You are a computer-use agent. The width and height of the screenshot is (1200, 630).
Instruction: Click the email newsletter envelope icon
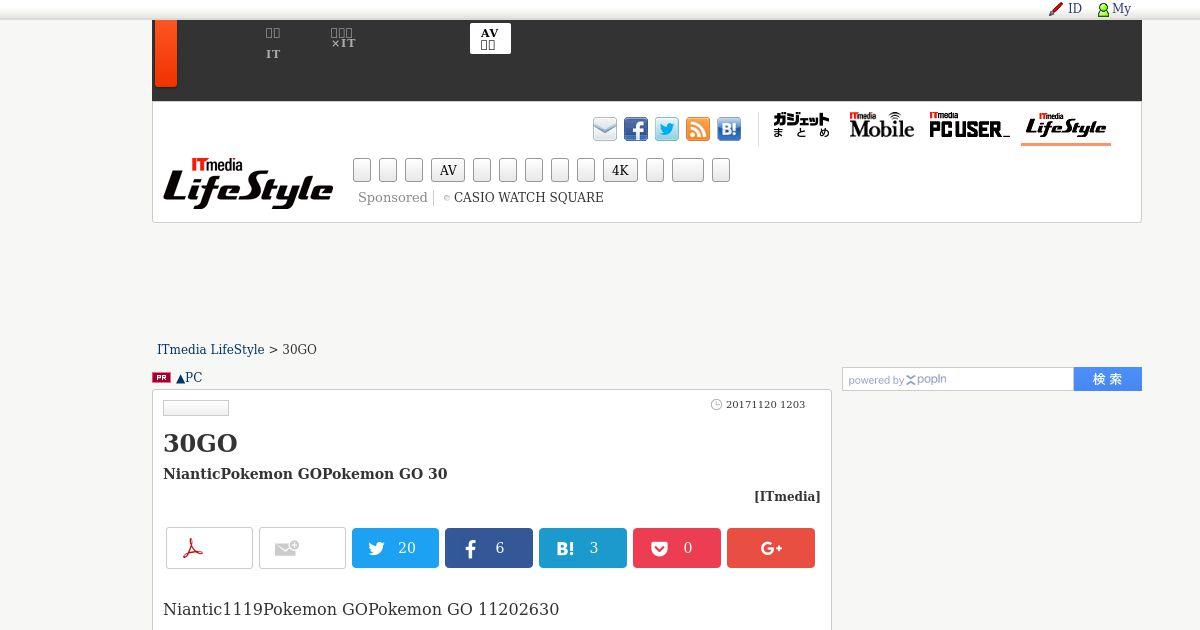[605, 129]
